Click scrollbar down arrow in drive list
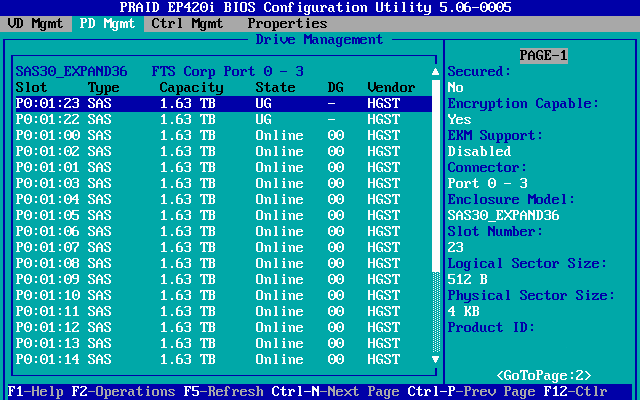The image size is (640, 400). click(435, 359)
